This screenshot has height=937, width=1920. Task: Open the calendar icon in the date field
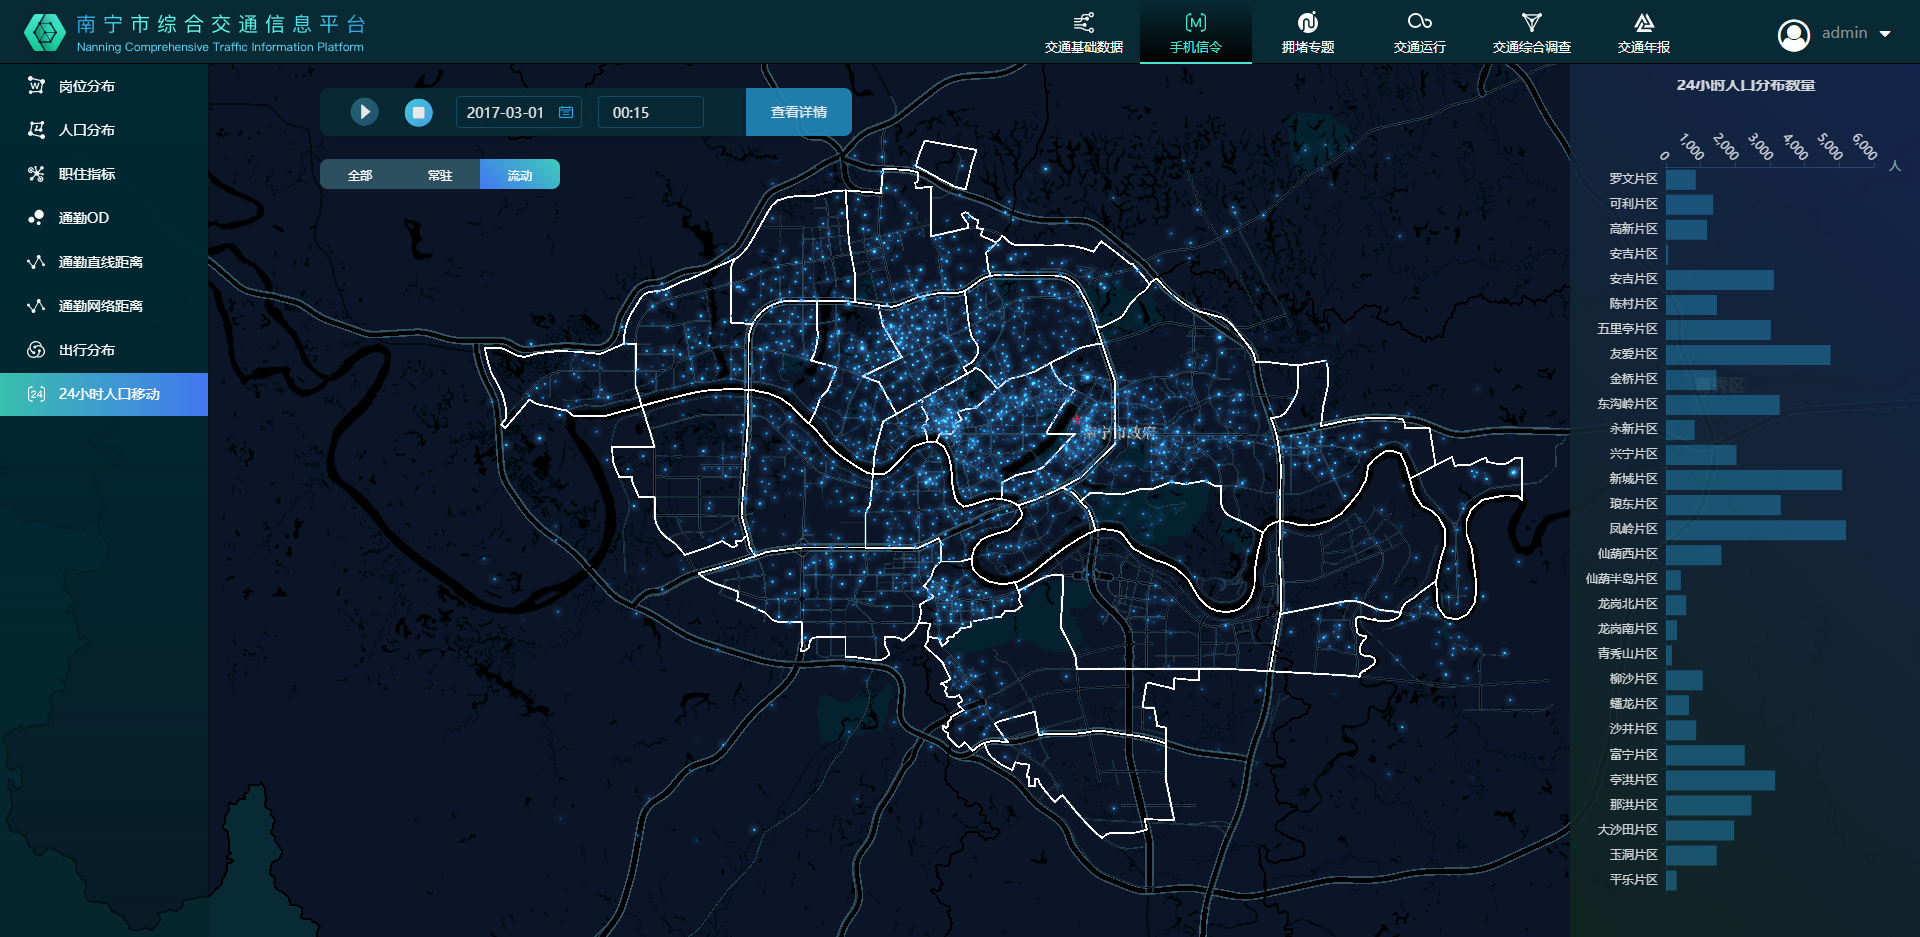pyautogui.click(x=566, y=112)
